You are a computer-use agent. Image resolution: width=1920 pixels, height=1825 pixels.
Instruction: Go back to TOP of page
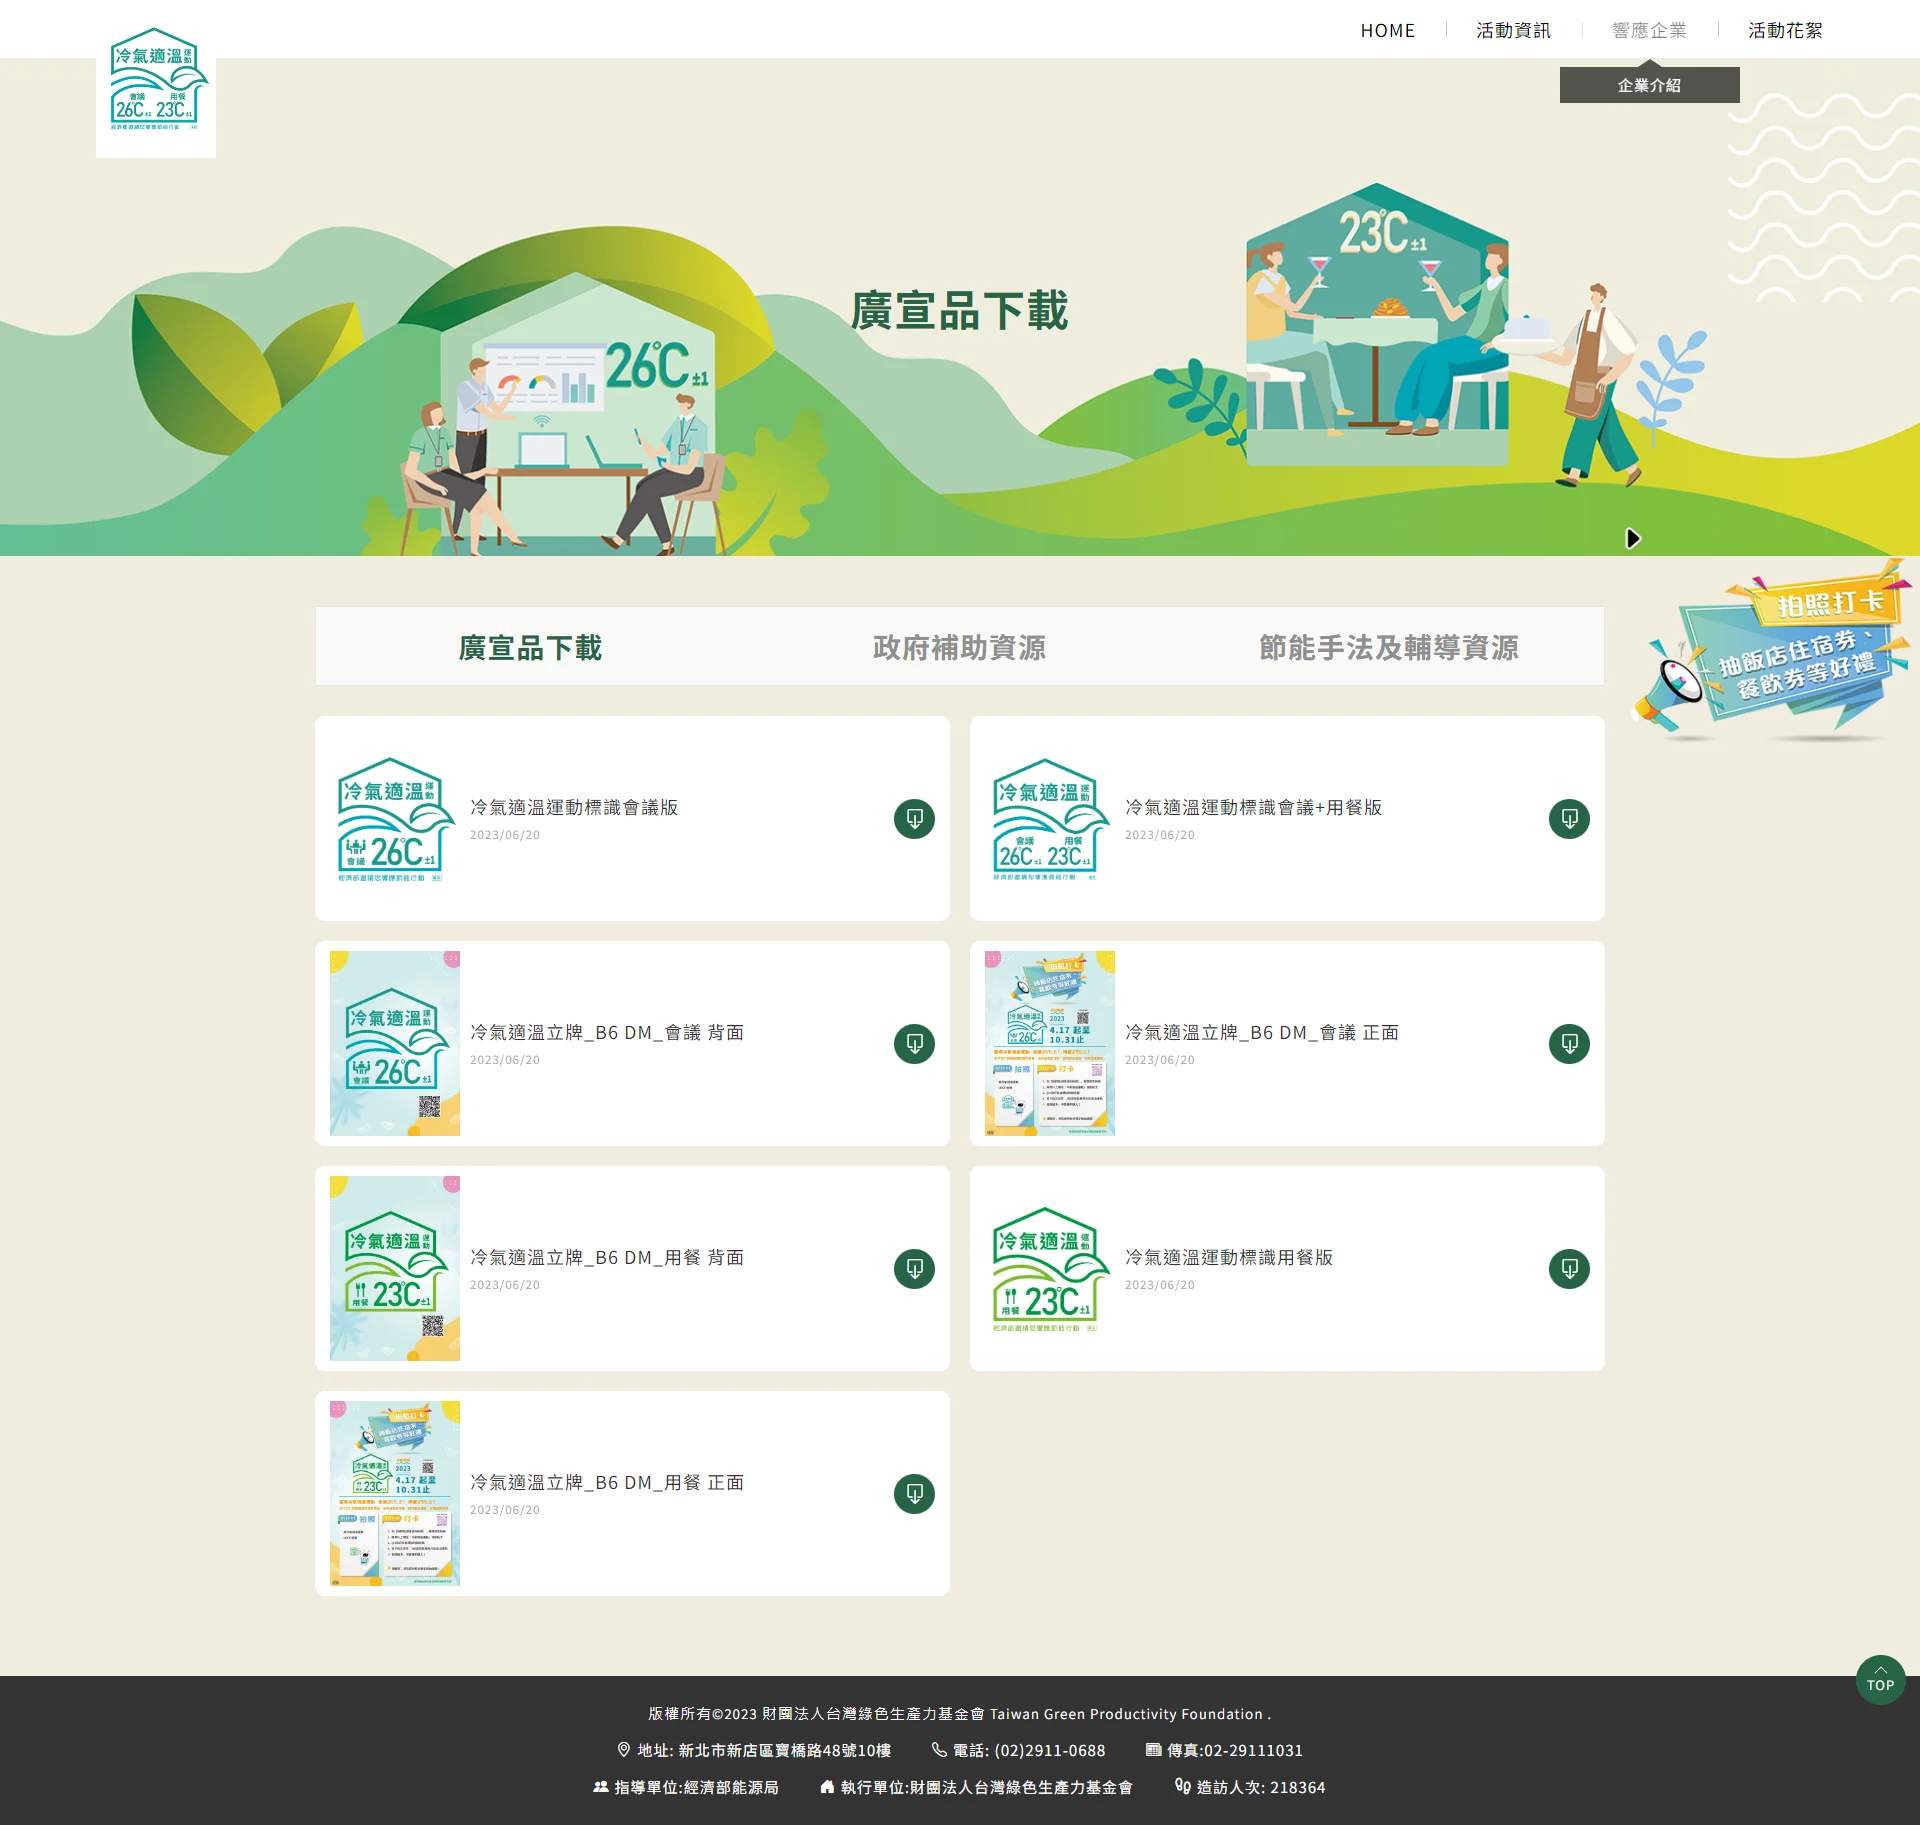point(1880,1680)
